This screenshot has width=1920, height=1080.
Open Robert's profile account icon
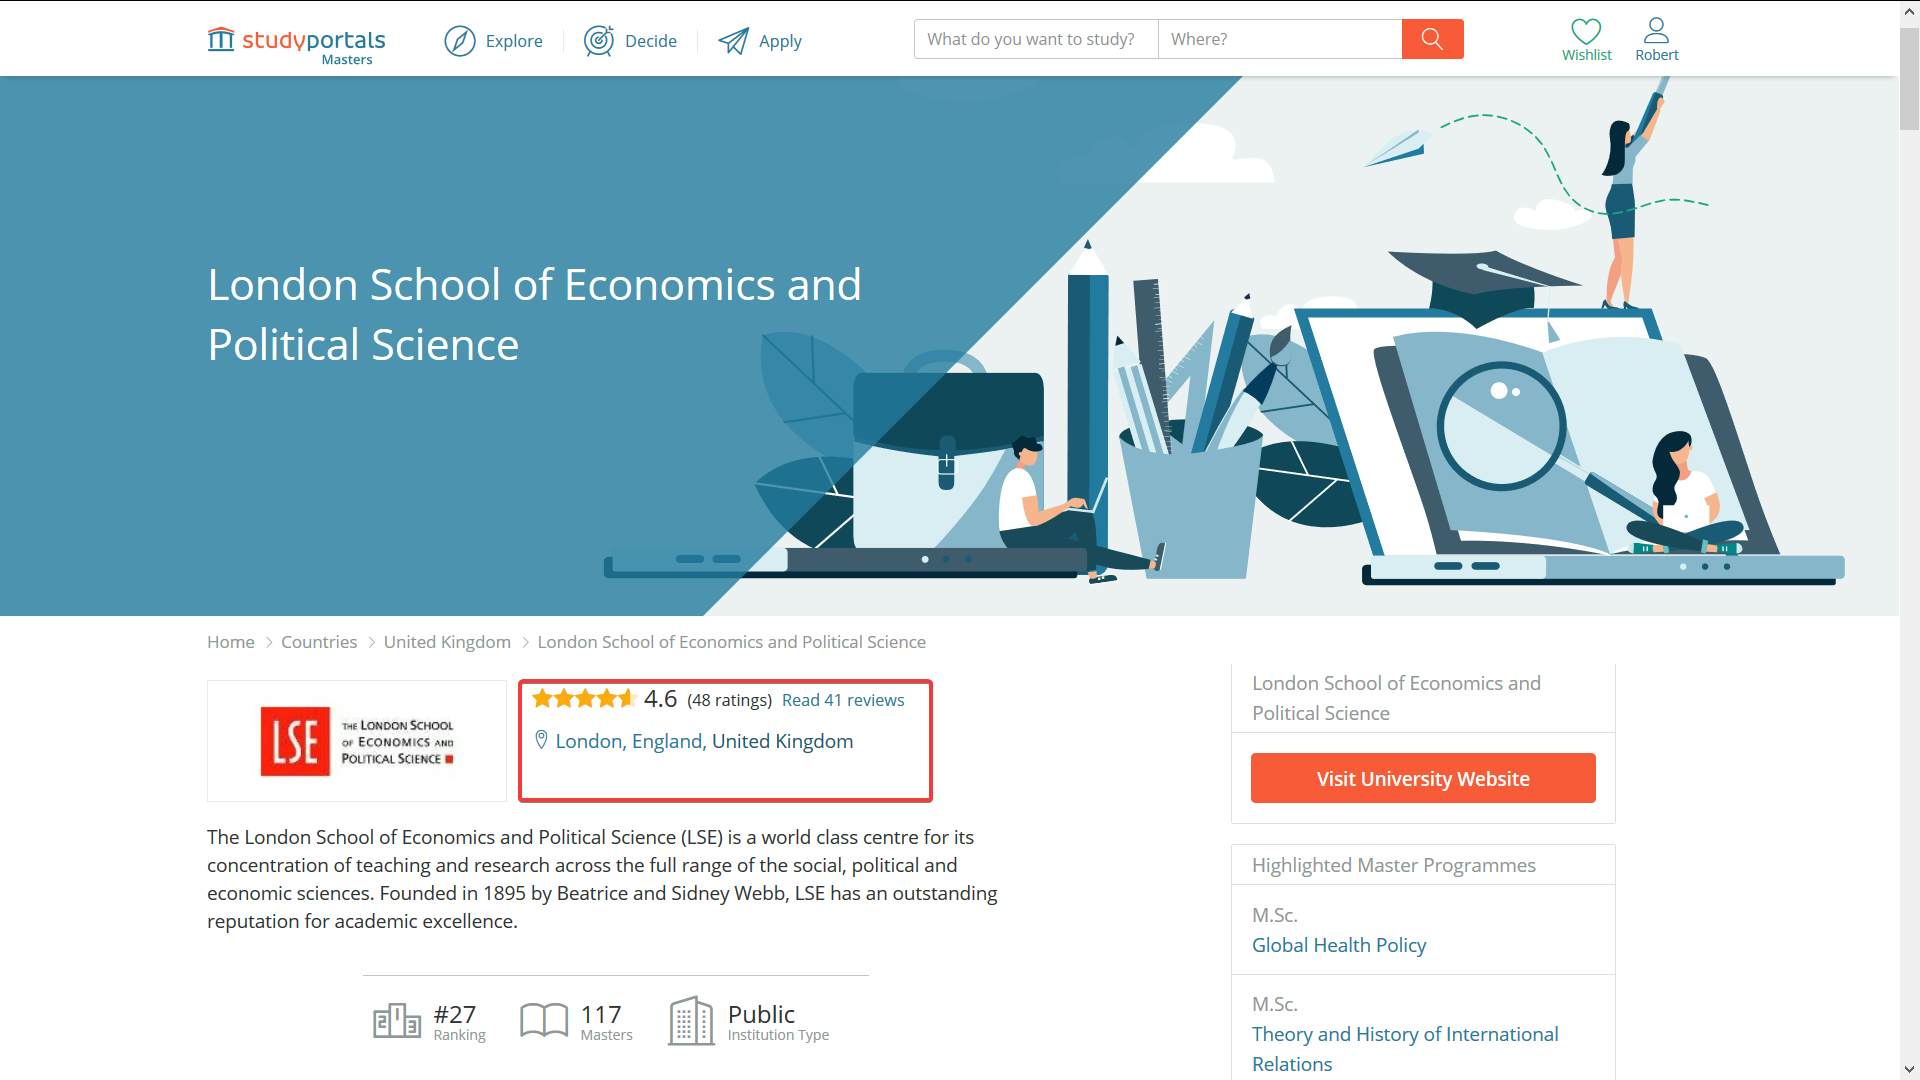pyautogui.click(x=1656, y=30)
